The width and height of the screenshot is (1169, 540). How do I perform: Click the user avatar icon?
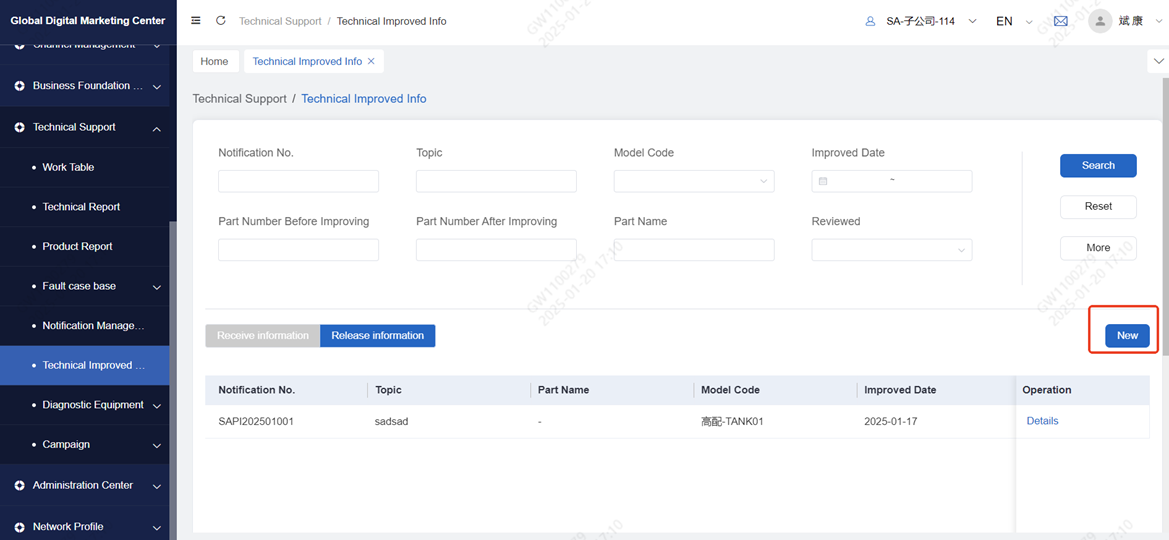(1100, 21)
